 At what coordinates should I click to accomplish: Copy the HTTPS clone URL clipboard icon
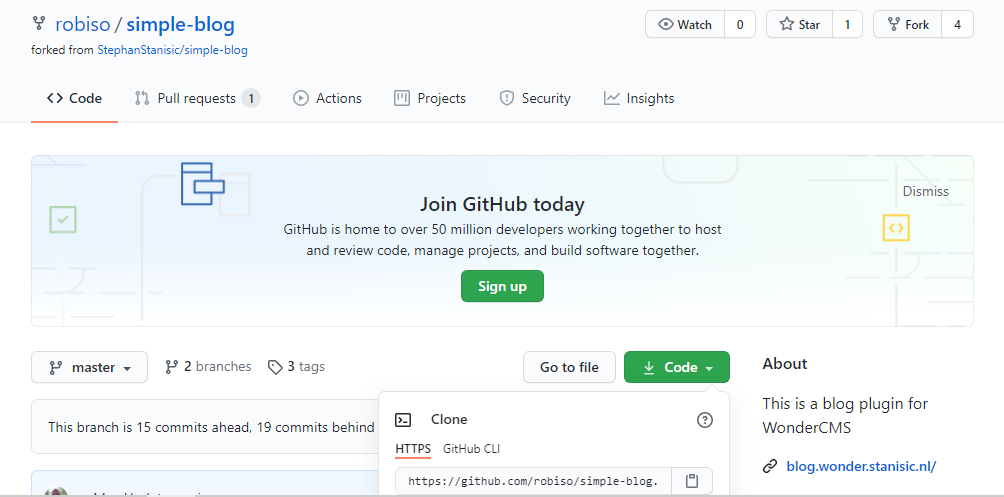[692, 481]
